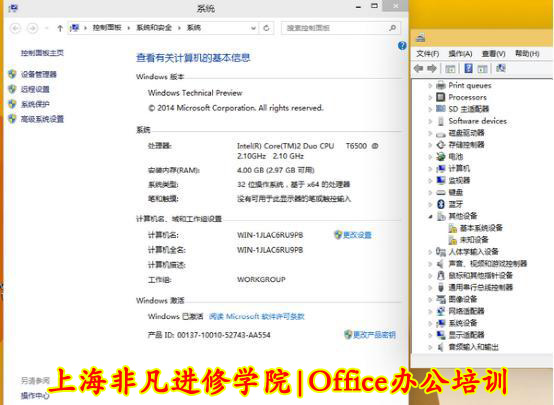Expand the SD 主适配器 node
The height and width of the screenshot is (405, 554).
tap(430, 109)
